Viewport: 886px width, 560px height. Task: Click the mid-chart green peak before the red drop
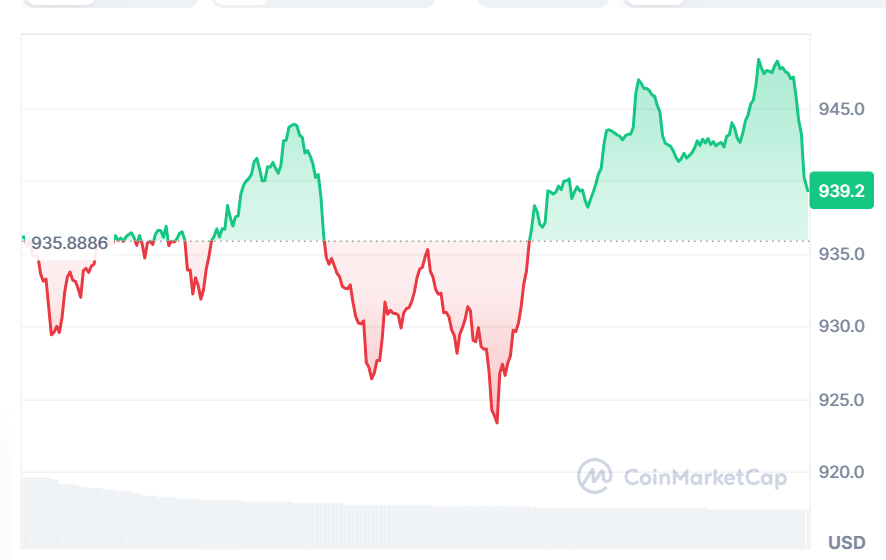293,124
